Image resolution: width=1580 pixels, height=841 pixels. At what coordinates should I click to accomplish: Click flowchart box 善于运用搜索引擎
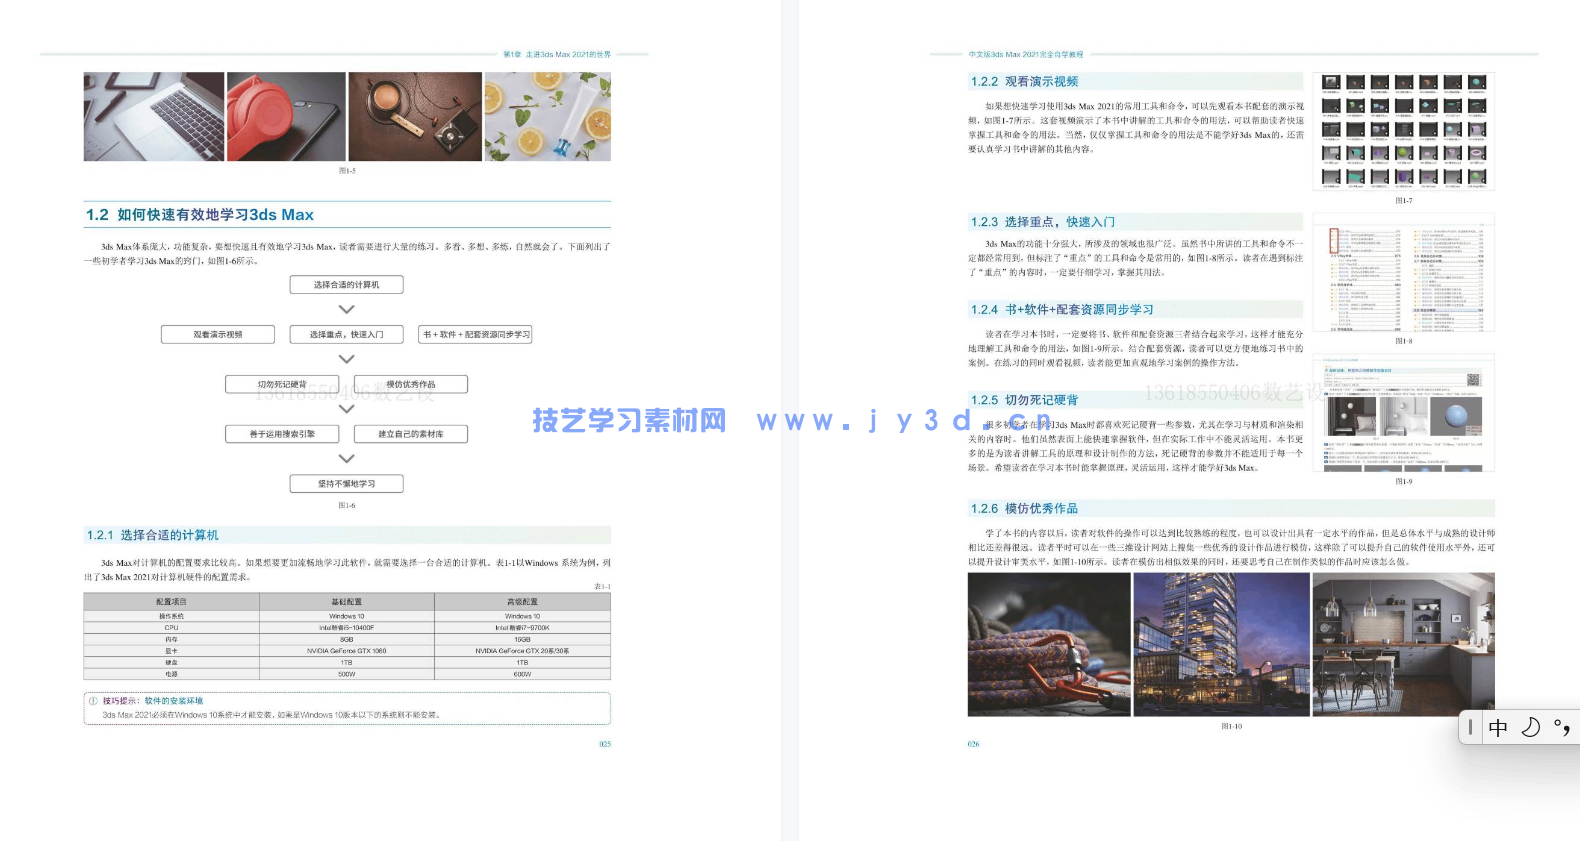282,434
